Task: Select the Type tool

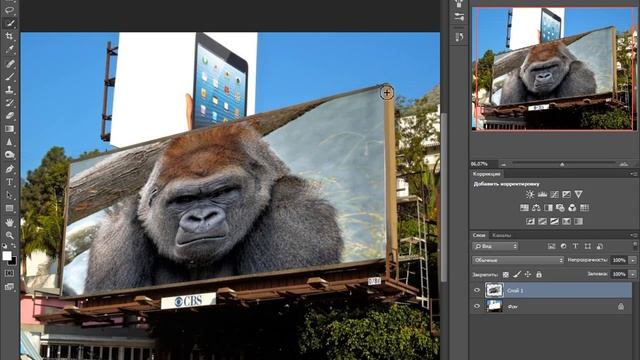Action: pos(9,182)
